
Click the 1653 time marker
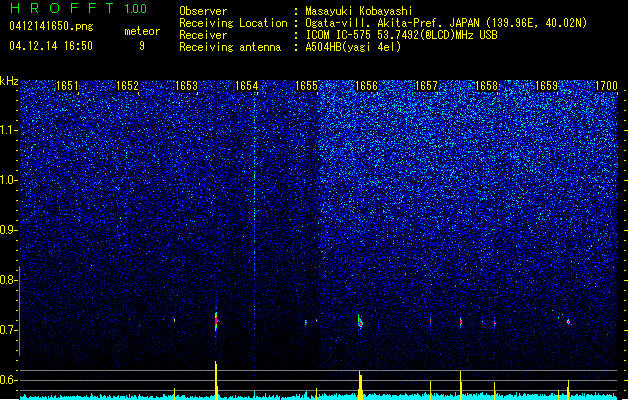coord(187,86)
